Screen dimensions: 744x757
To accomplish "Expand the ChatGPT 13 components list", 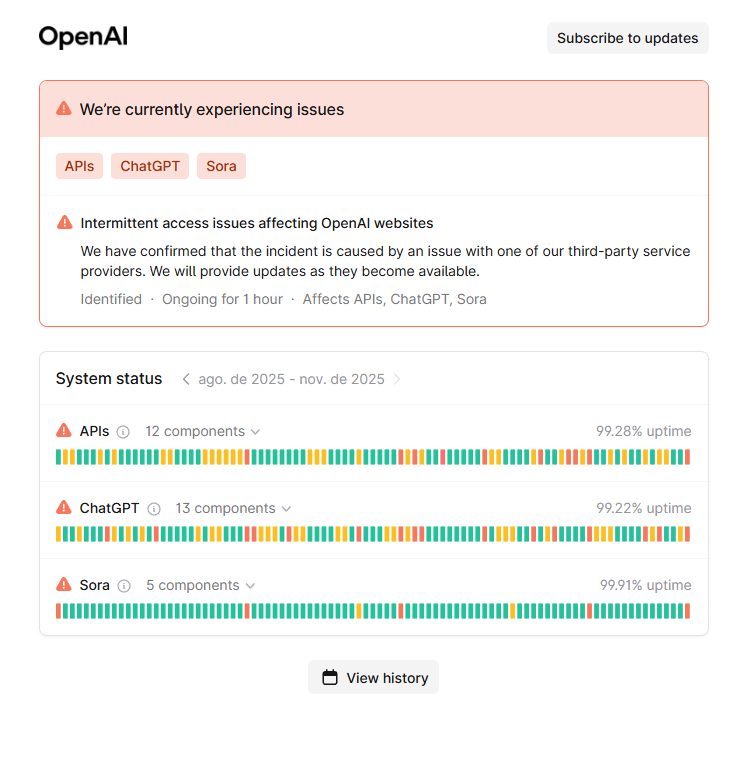I will click(x=233, y=508).
